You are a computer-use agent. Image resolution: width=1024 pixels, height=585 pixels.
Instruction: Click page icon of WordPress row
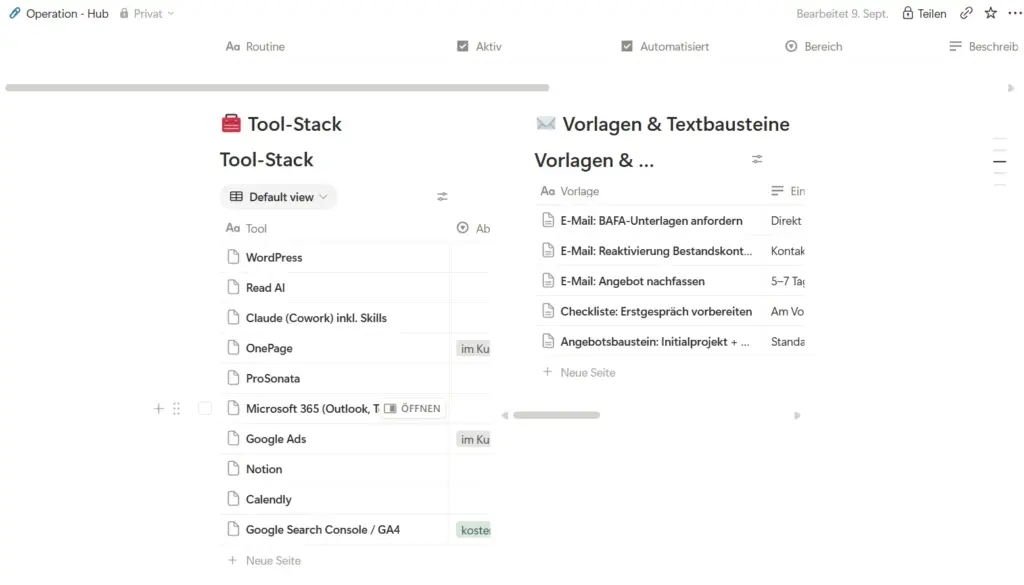click(x=233, y=257)
